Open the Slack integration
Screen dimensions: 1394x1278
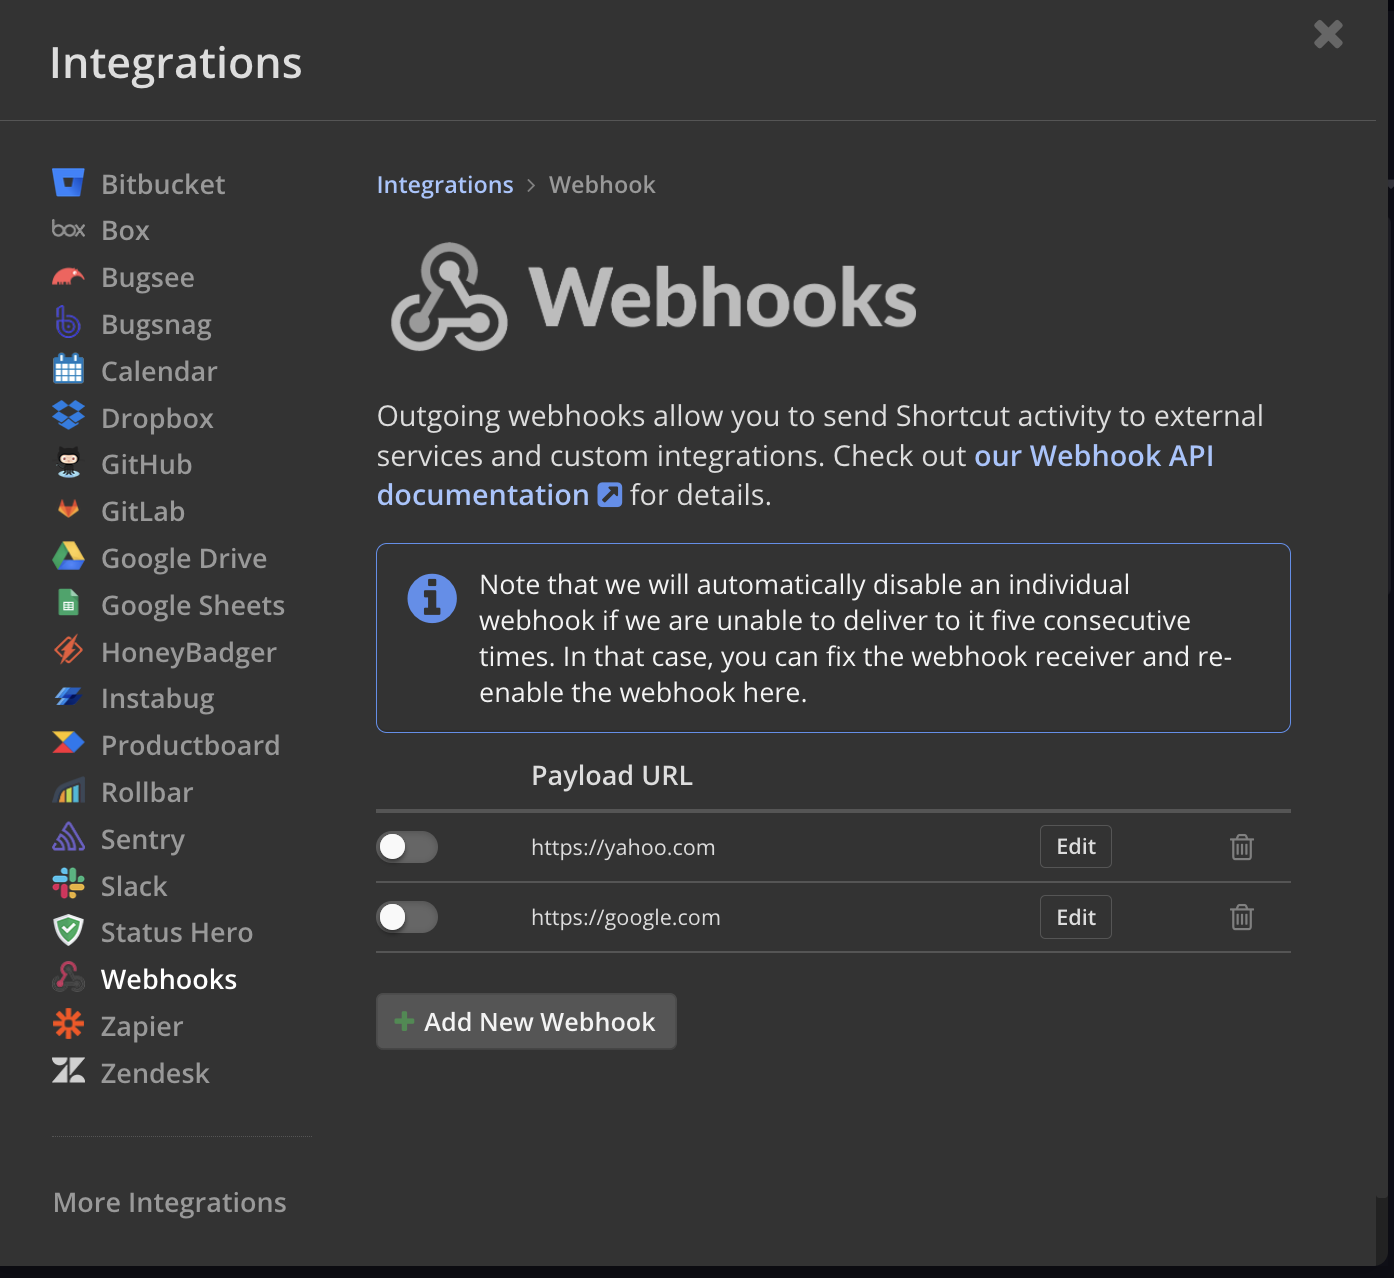(x=134, y=886)
